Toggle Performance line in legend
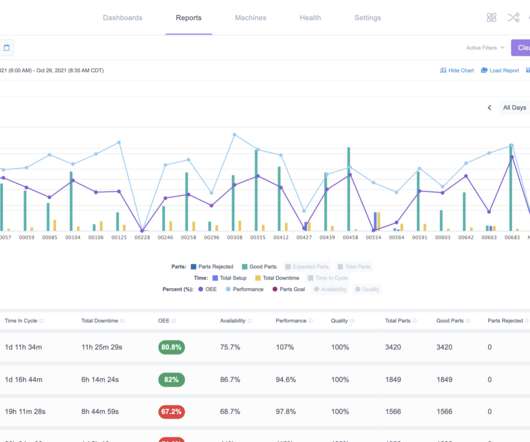Image resolution: width=530 pixels, height=442 pixels. click(x=244, y=289)
